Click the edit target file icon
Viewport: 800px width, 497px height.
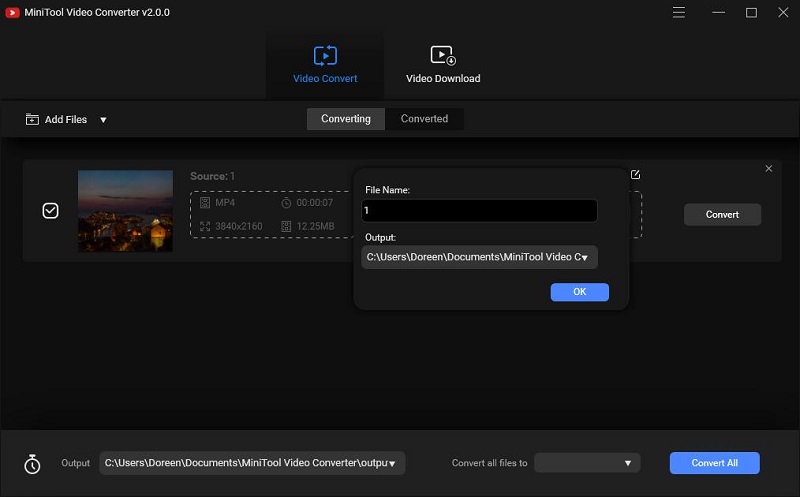[635, 175]
